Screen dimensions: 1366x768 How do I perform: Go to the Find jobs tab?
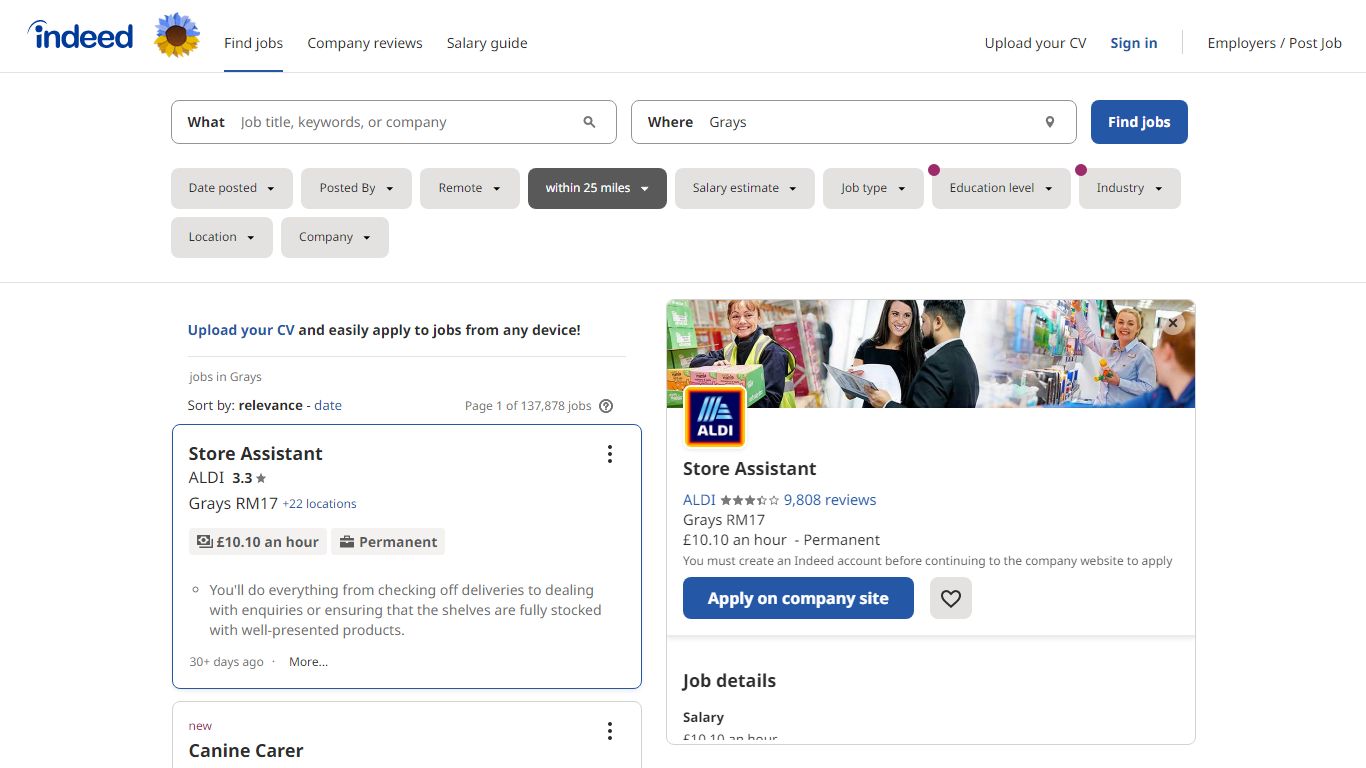tap(253, 43)
